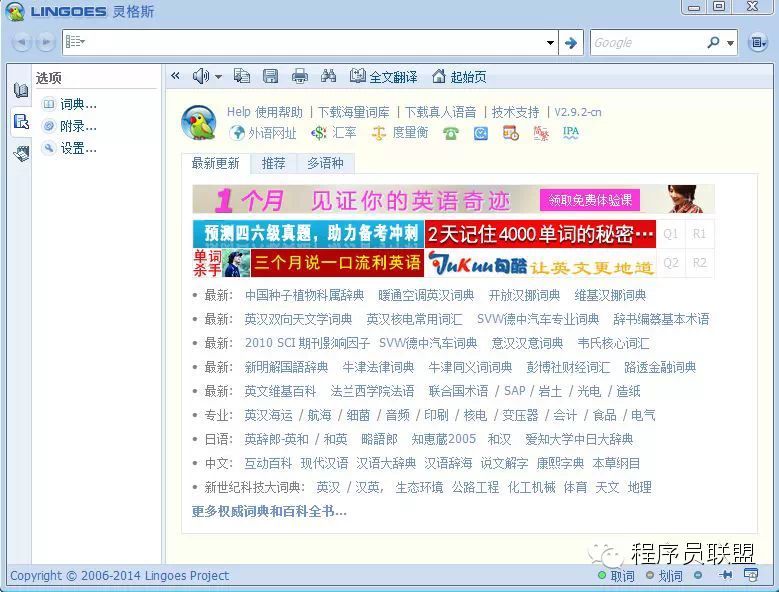Click the speaker pronunciation icon
The width and height of the screenshot is (779, 592).
tap(201, 76)
